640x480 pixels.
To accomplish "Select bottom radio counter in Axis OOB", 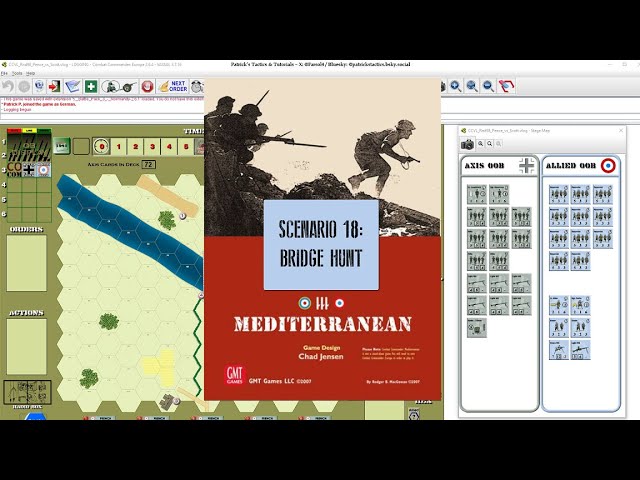I will coord(477,328).
